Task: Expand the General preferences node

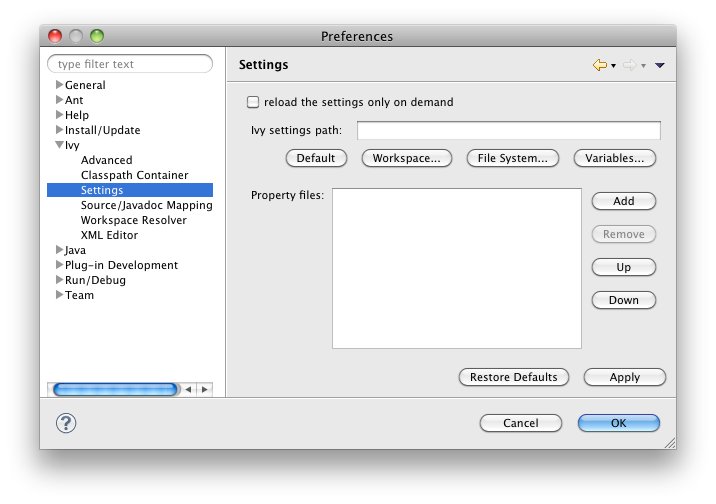Action: [x=60, y=85]
